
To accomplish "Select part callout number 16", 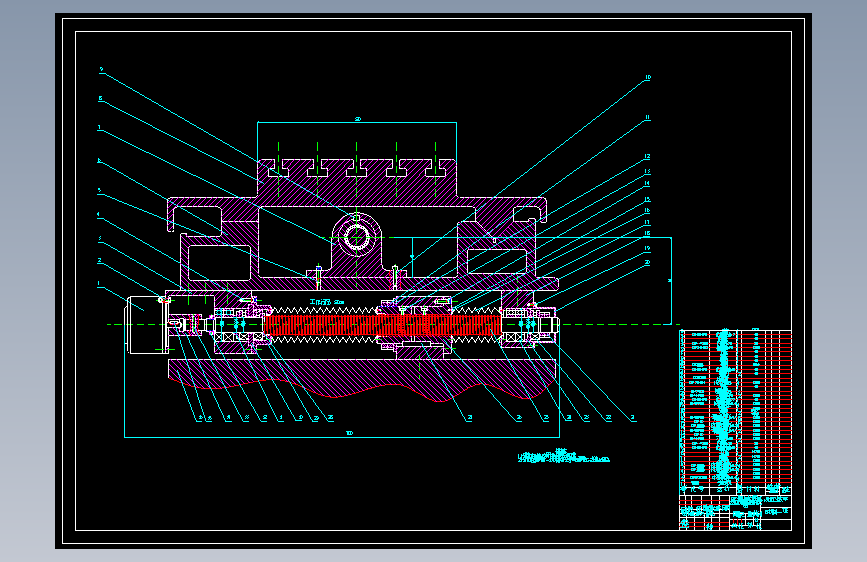I will pyautogui.click(x=647, y=211).
